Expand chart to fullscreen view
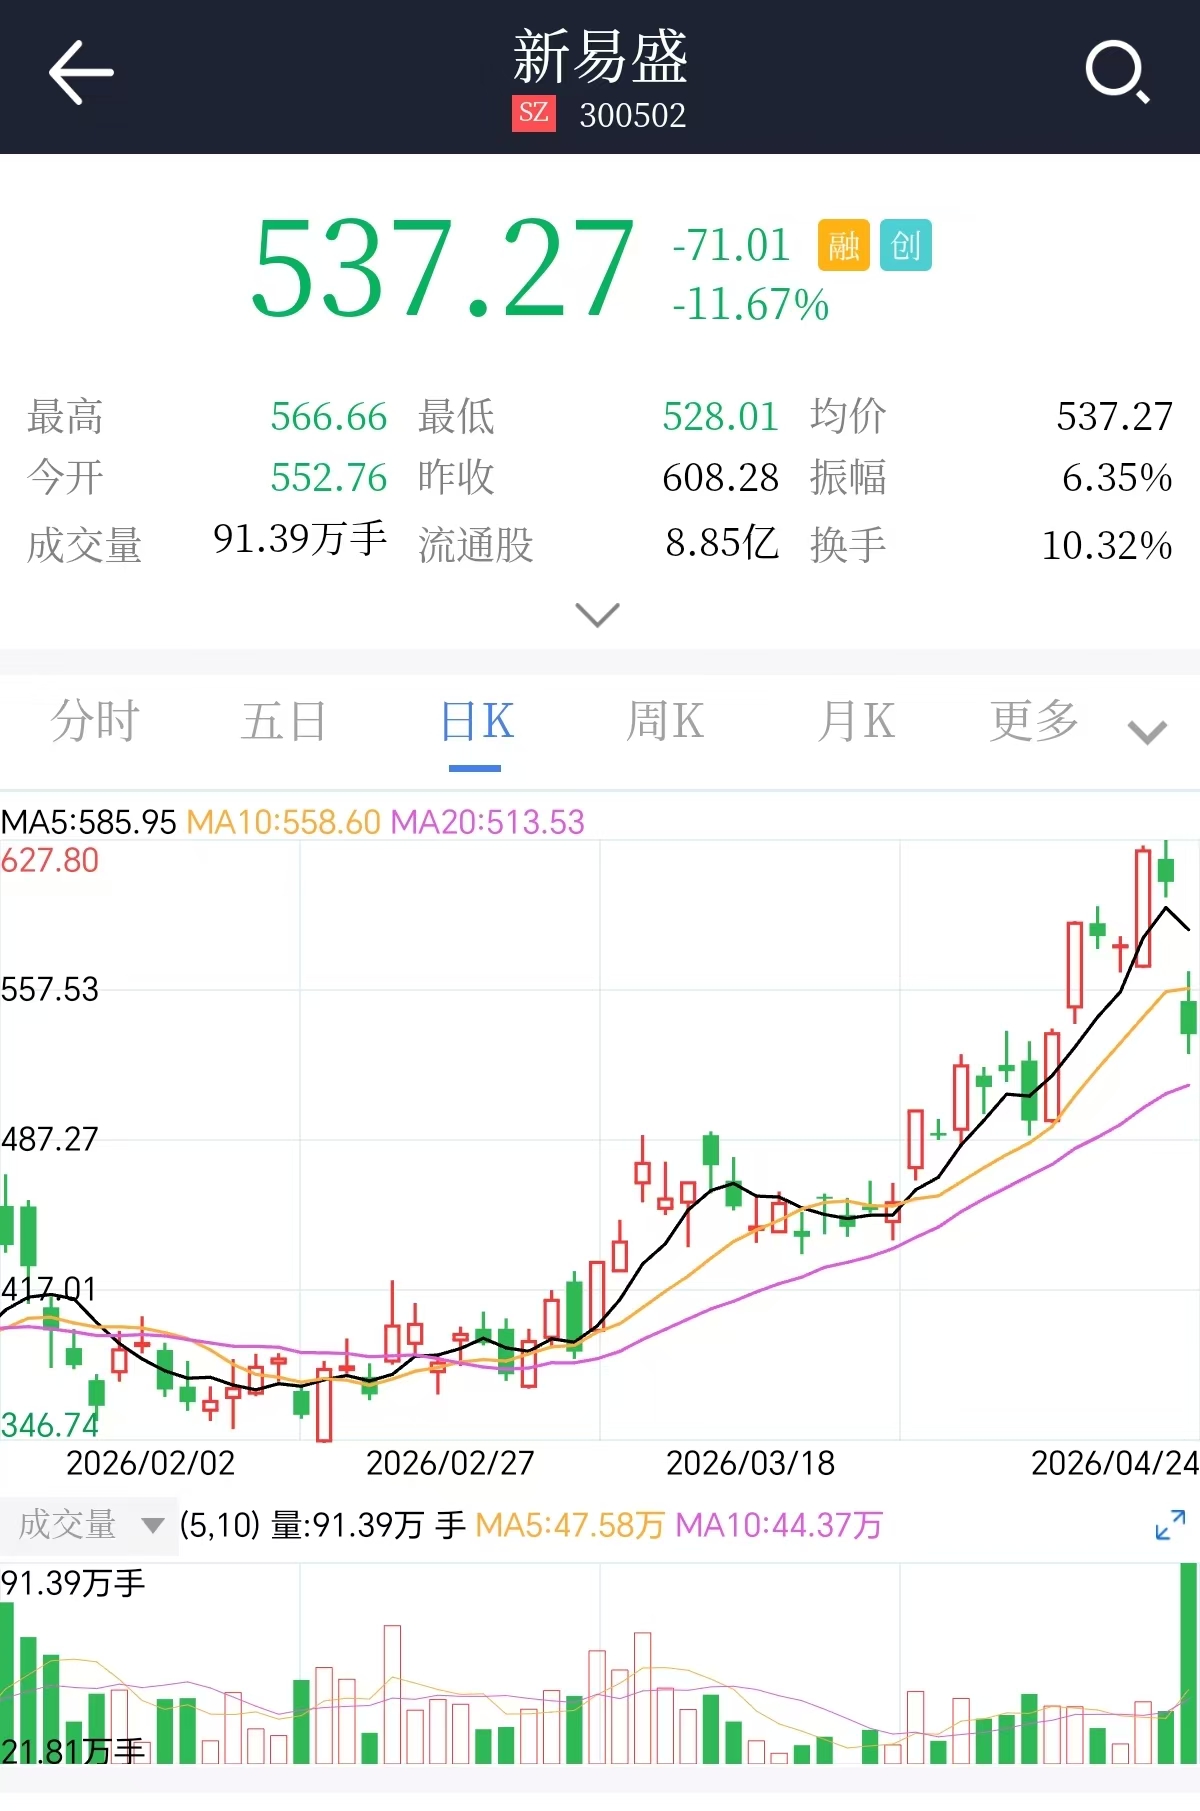This screenshot has width=1200, height=1811. (1169, 1525)
